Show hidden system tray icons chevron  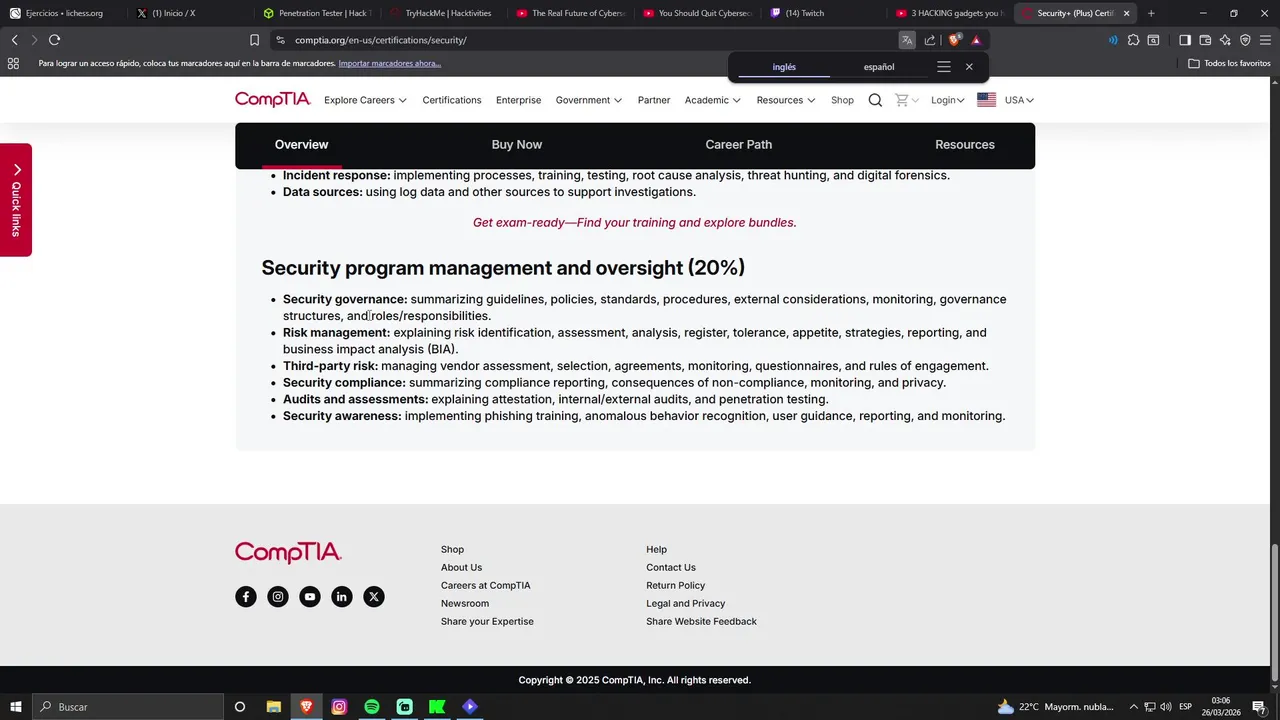click(1136, 707)
